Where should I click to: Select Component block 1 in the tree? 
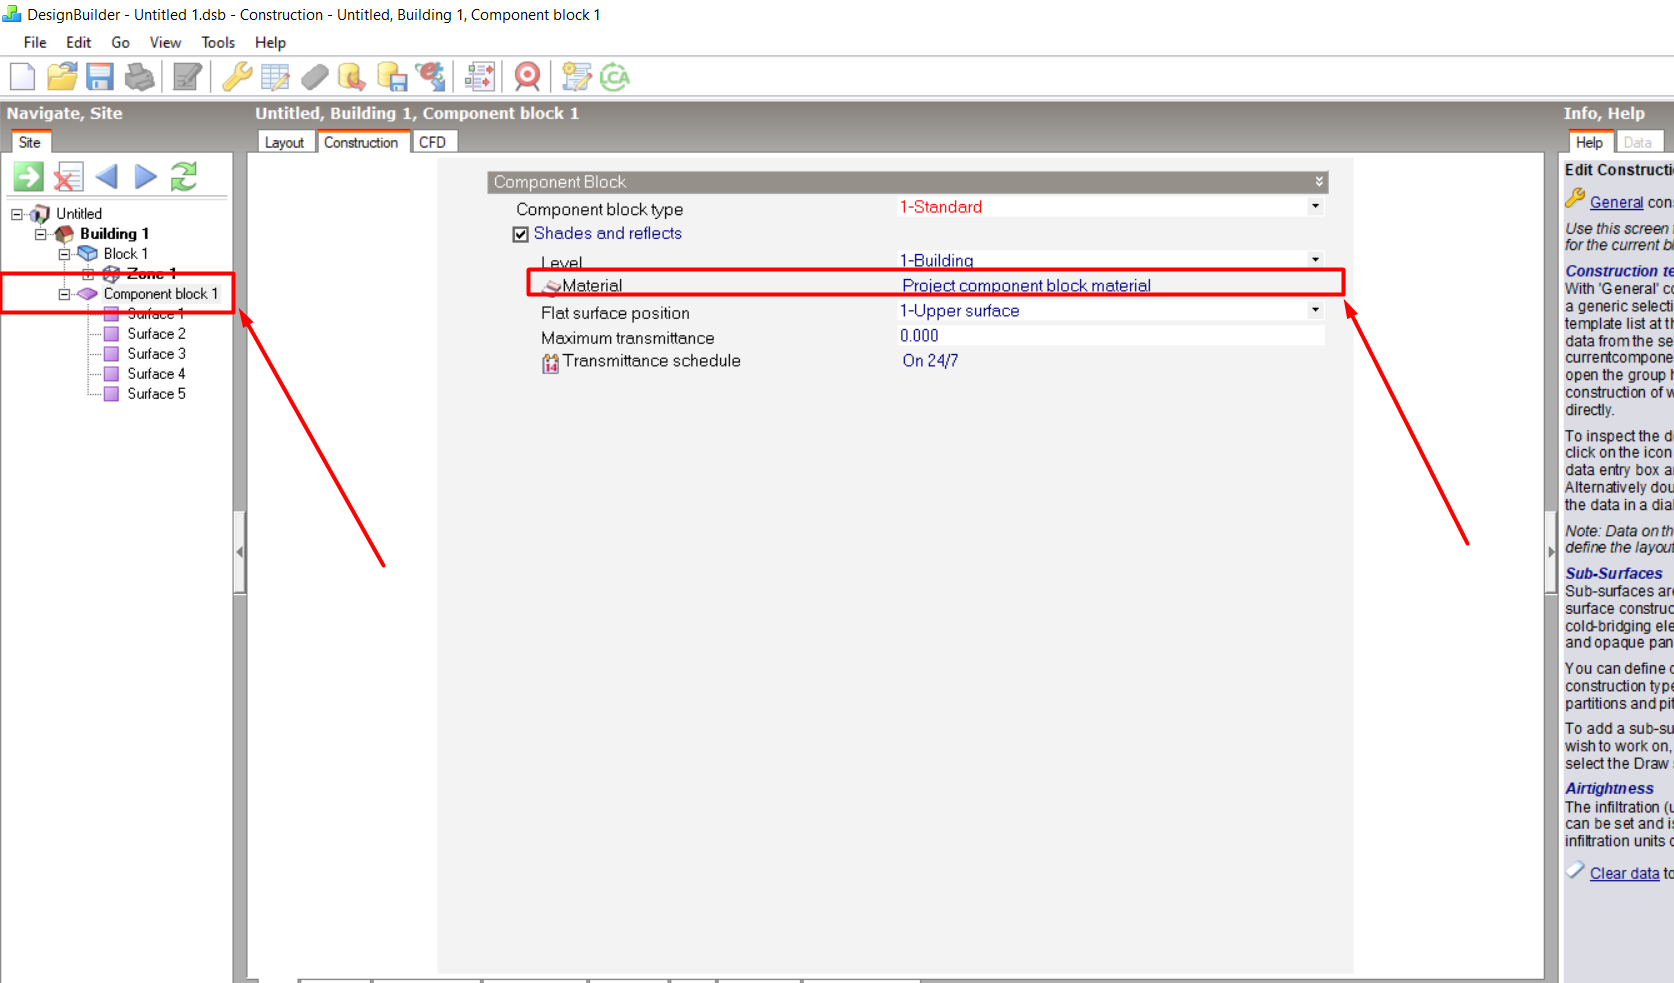click(160, 294)
